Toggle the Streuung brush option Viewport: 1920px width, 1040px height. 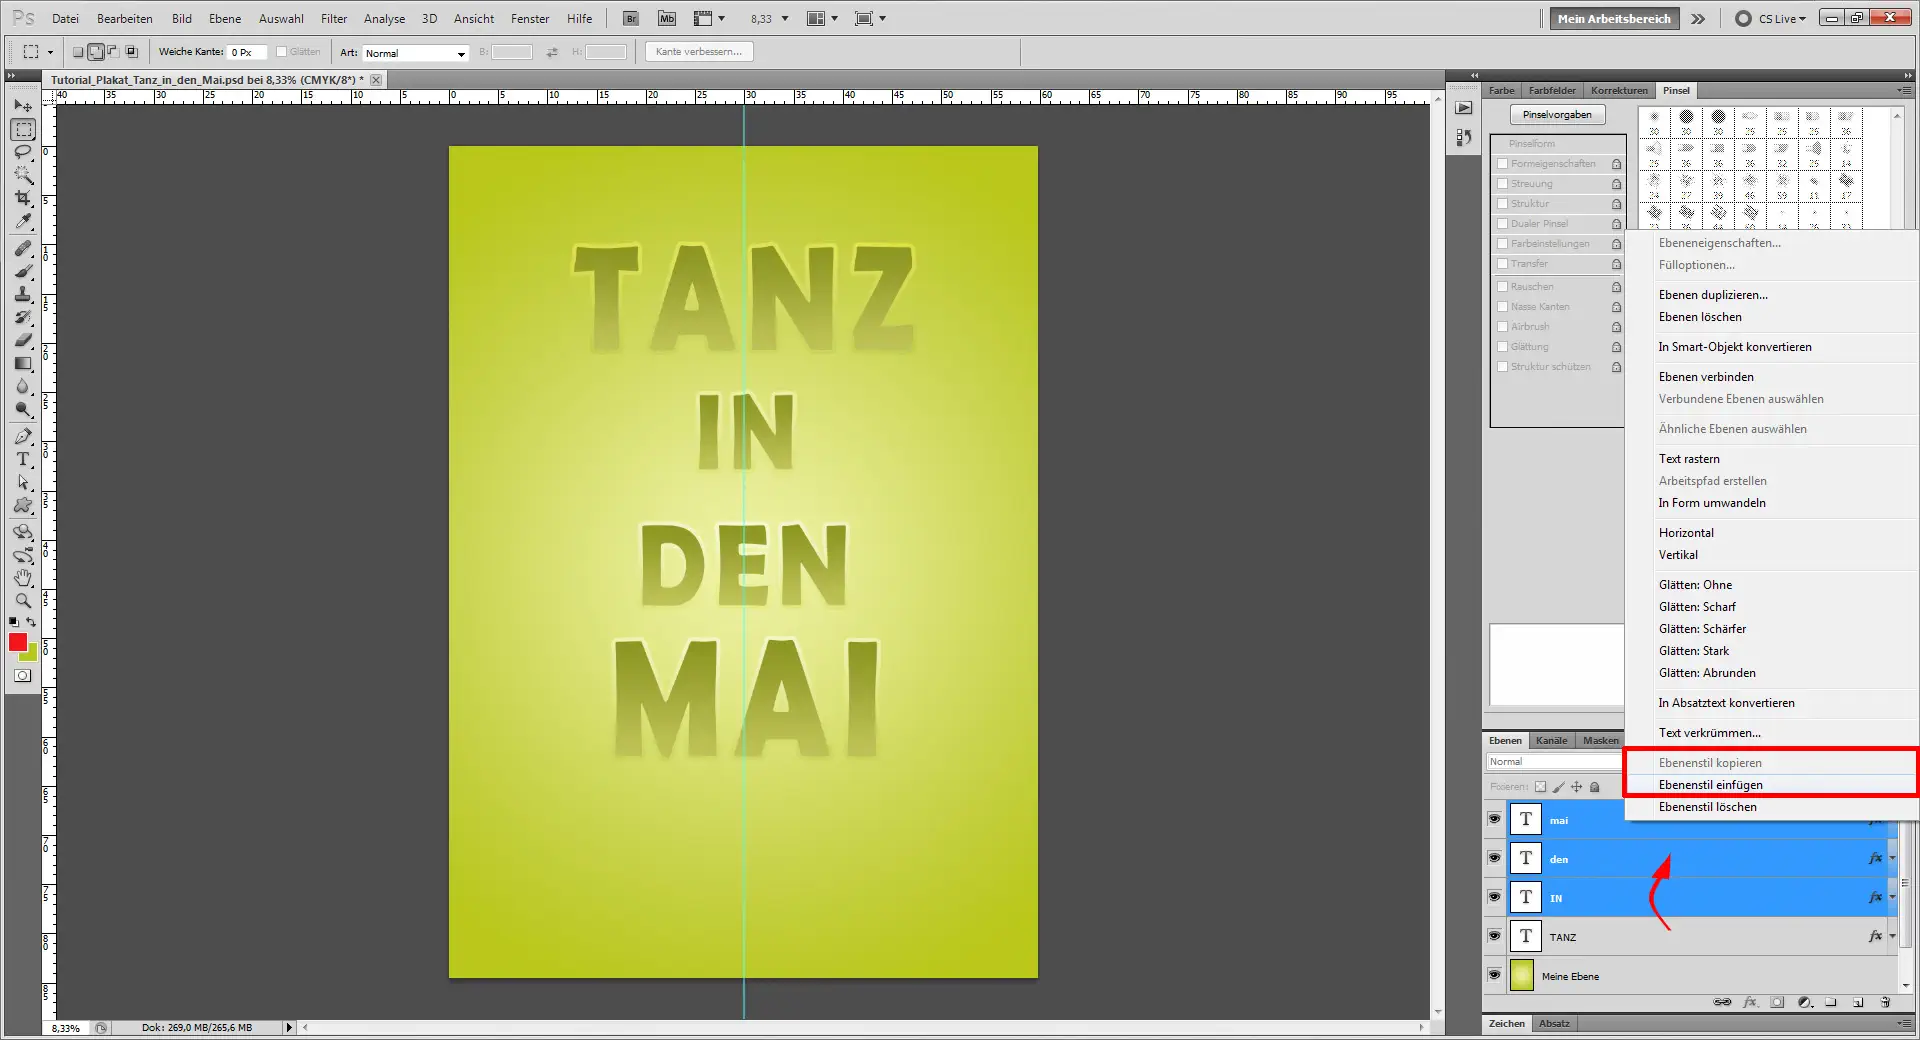[1502, 184]
